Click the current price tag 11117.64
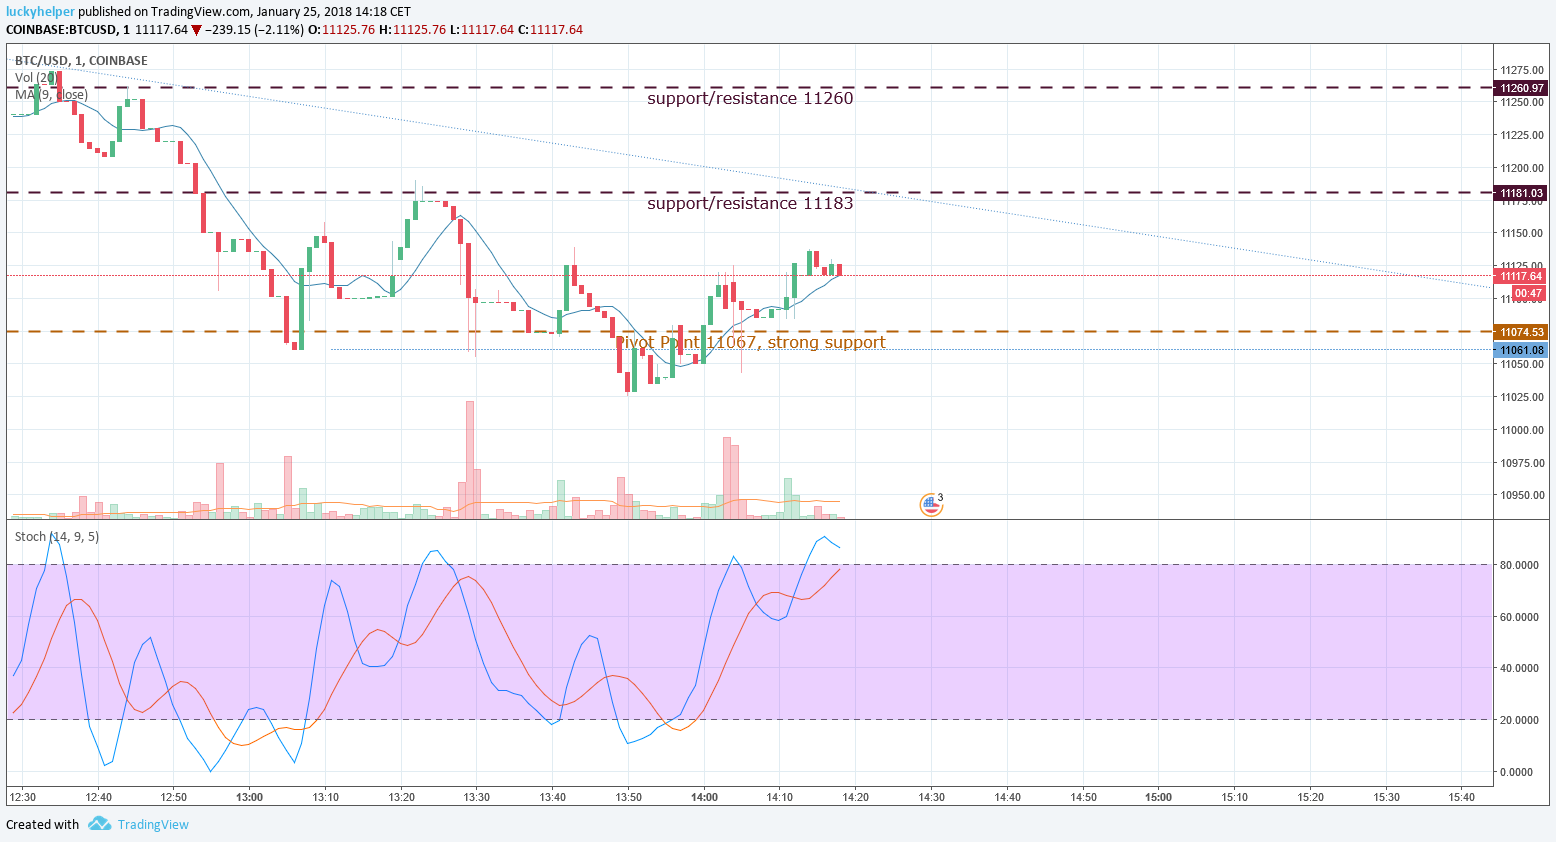This screenshot has width=1556, height=842. (x=1521, y=276)
